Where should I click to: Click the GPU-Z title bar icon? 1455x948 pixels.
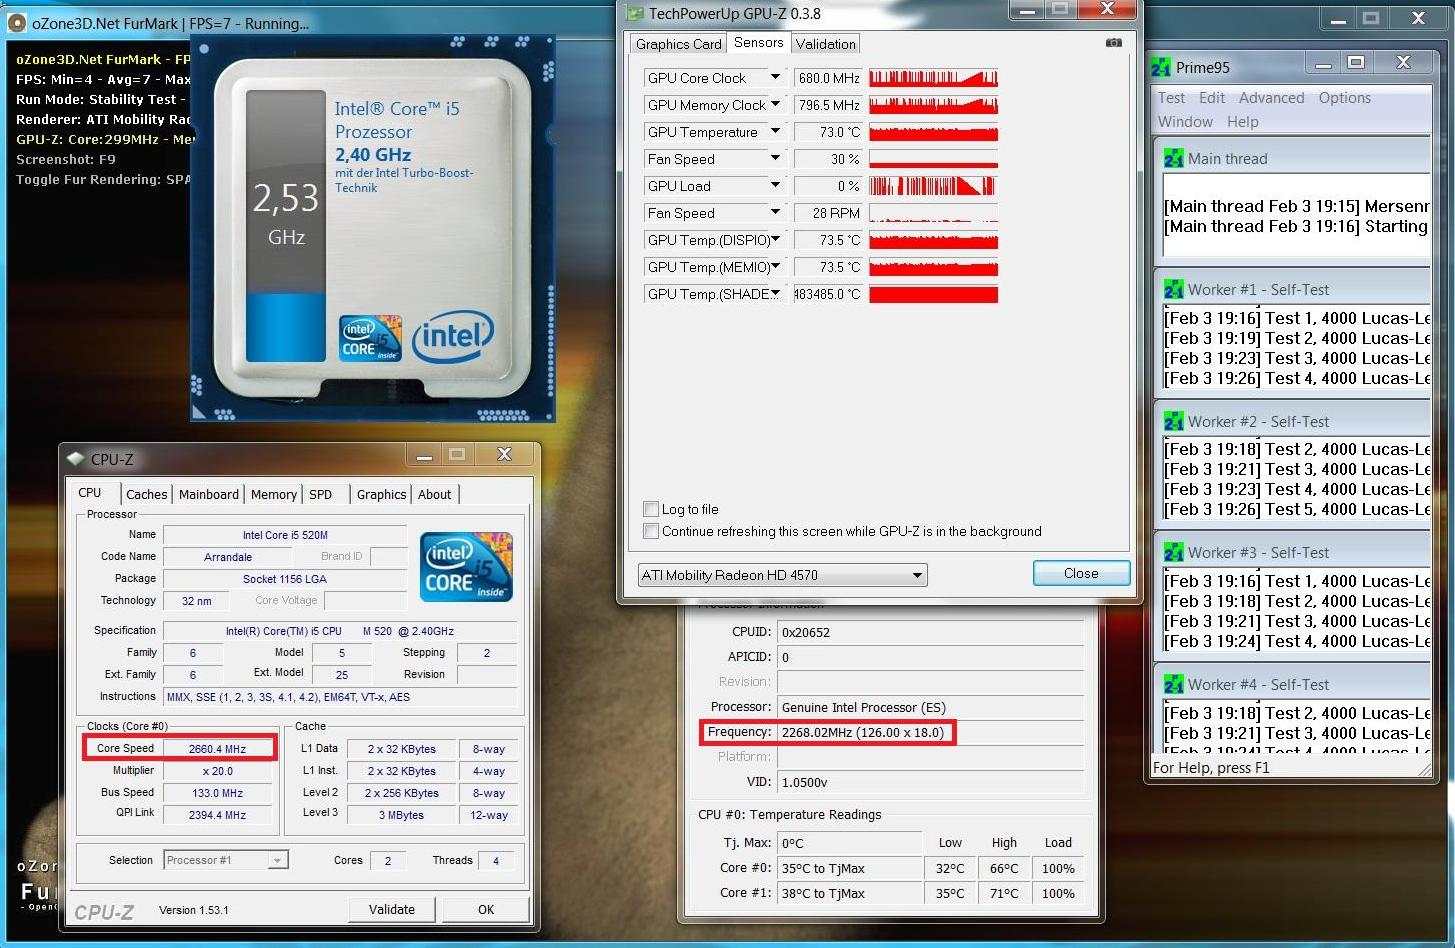(634, 13)
